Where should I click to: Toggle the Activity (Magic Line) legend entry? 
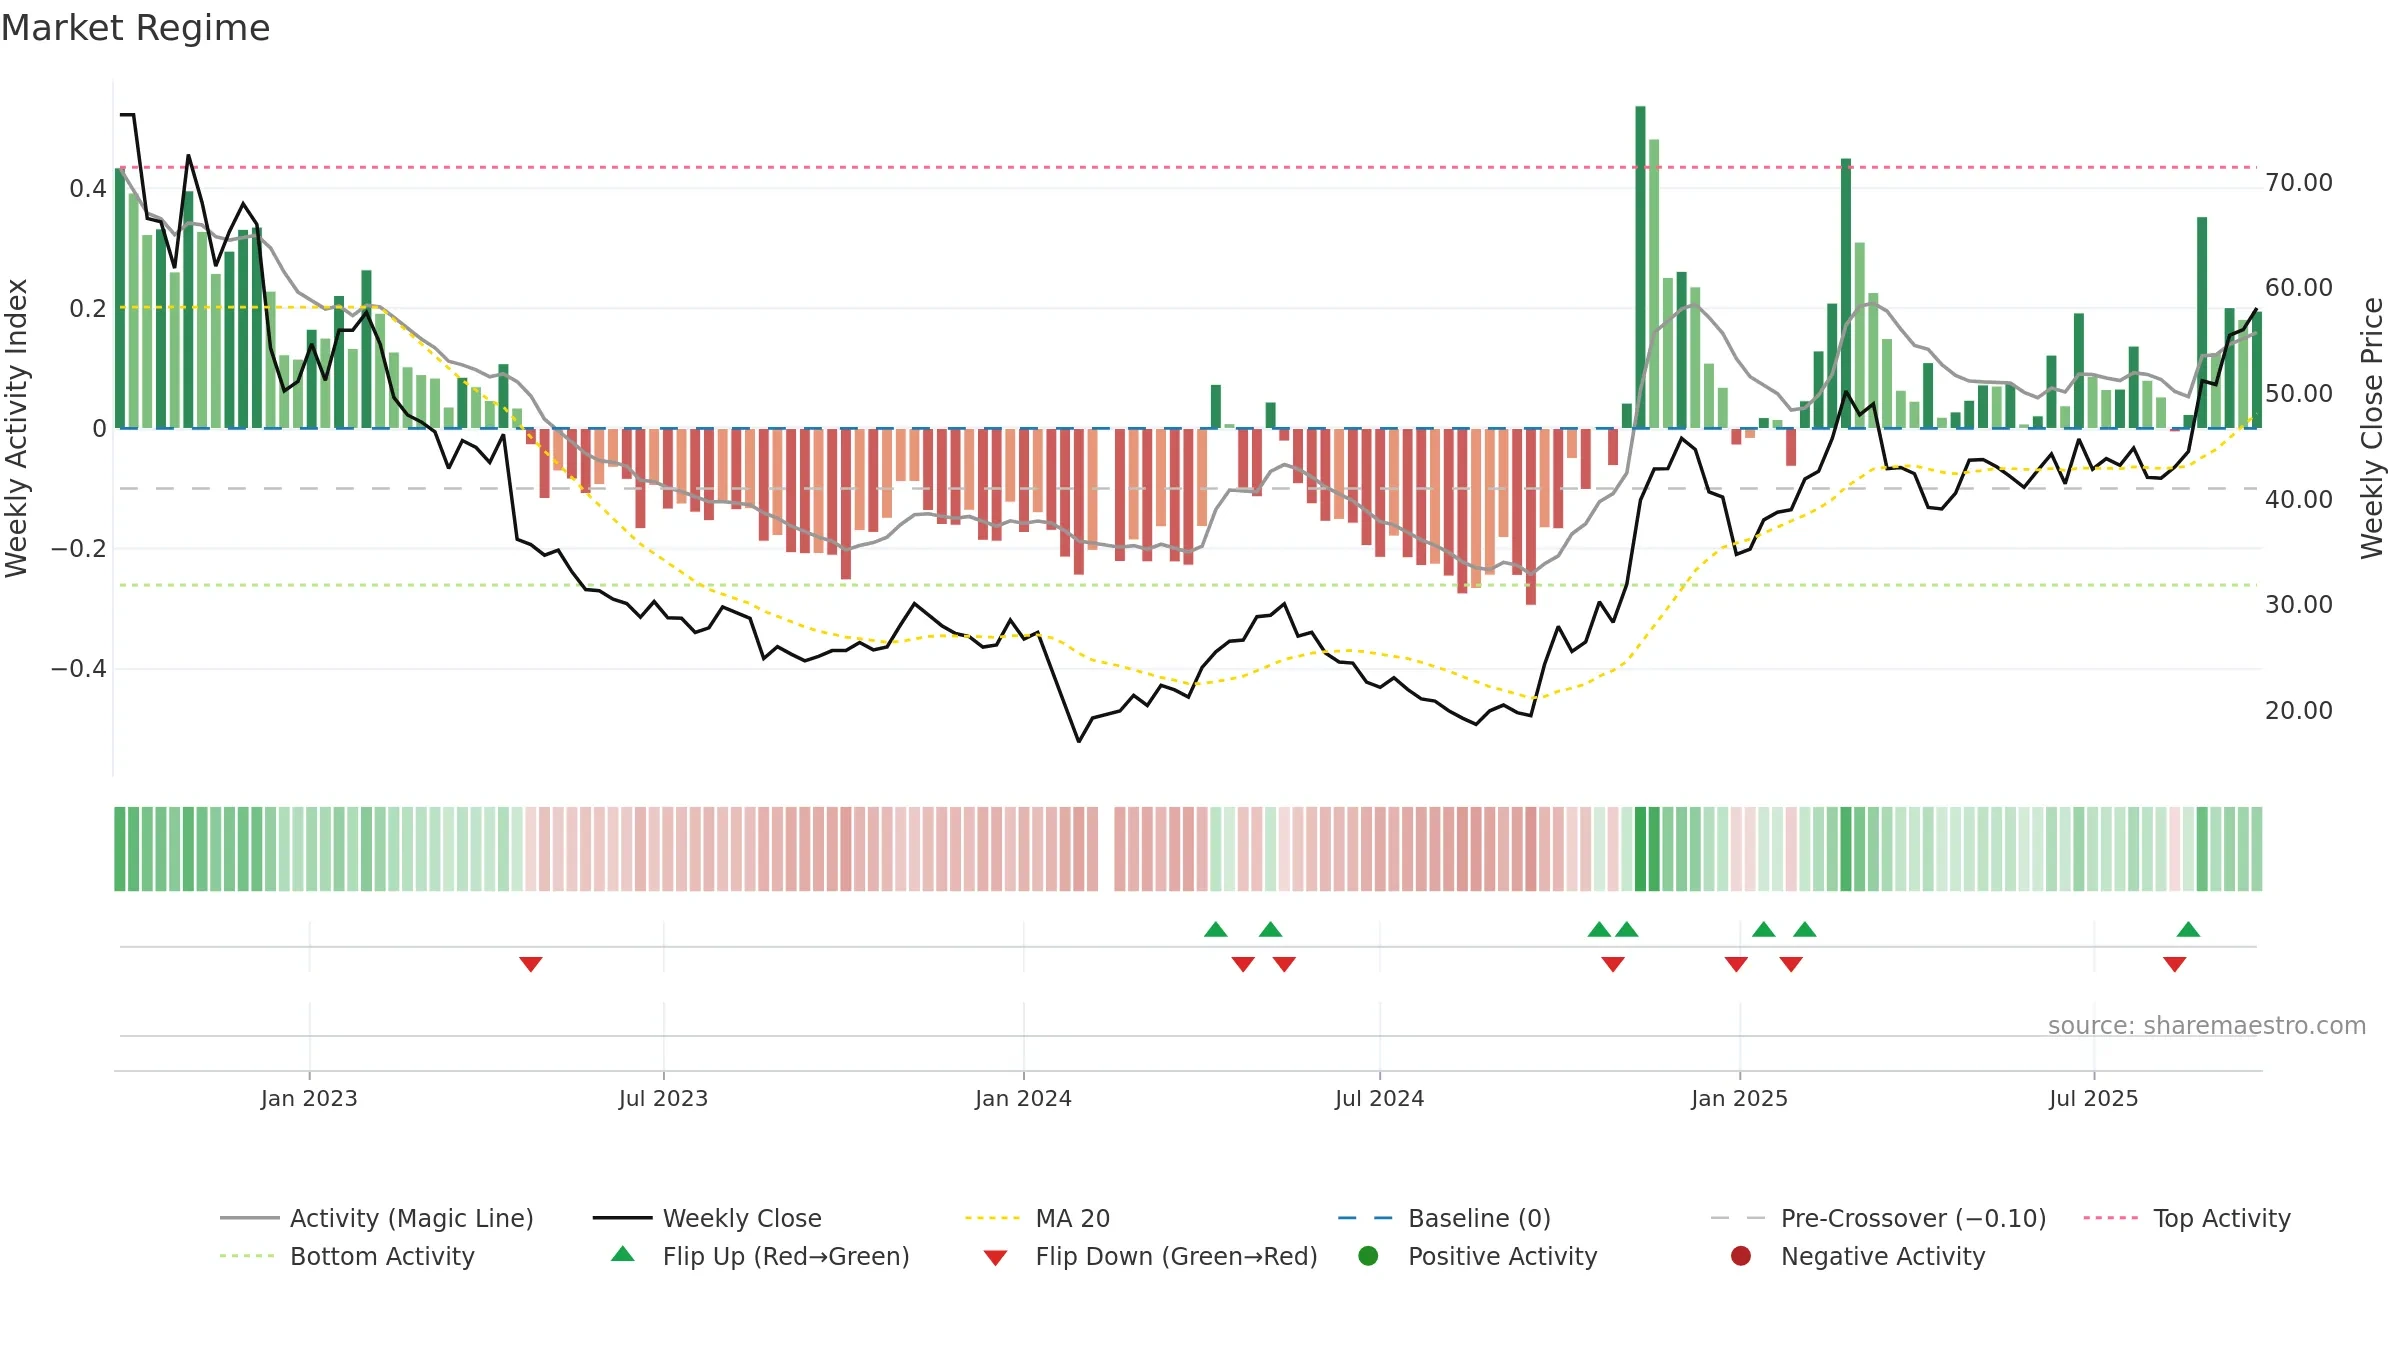[377, 1218]
